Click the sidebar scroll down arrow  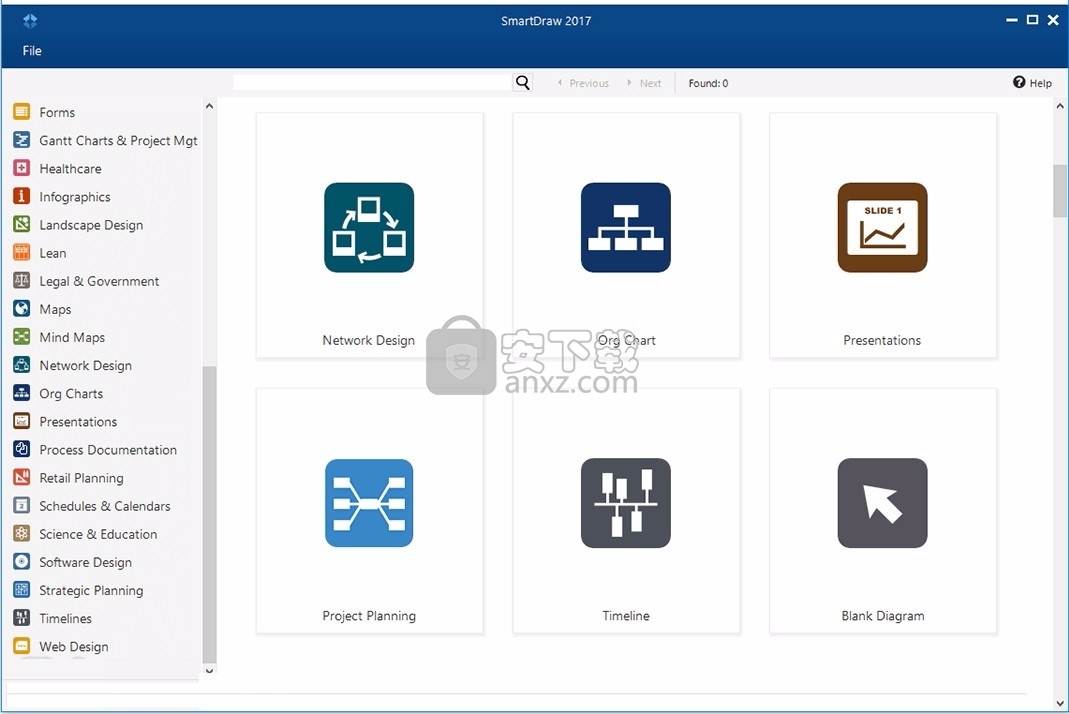209,670
